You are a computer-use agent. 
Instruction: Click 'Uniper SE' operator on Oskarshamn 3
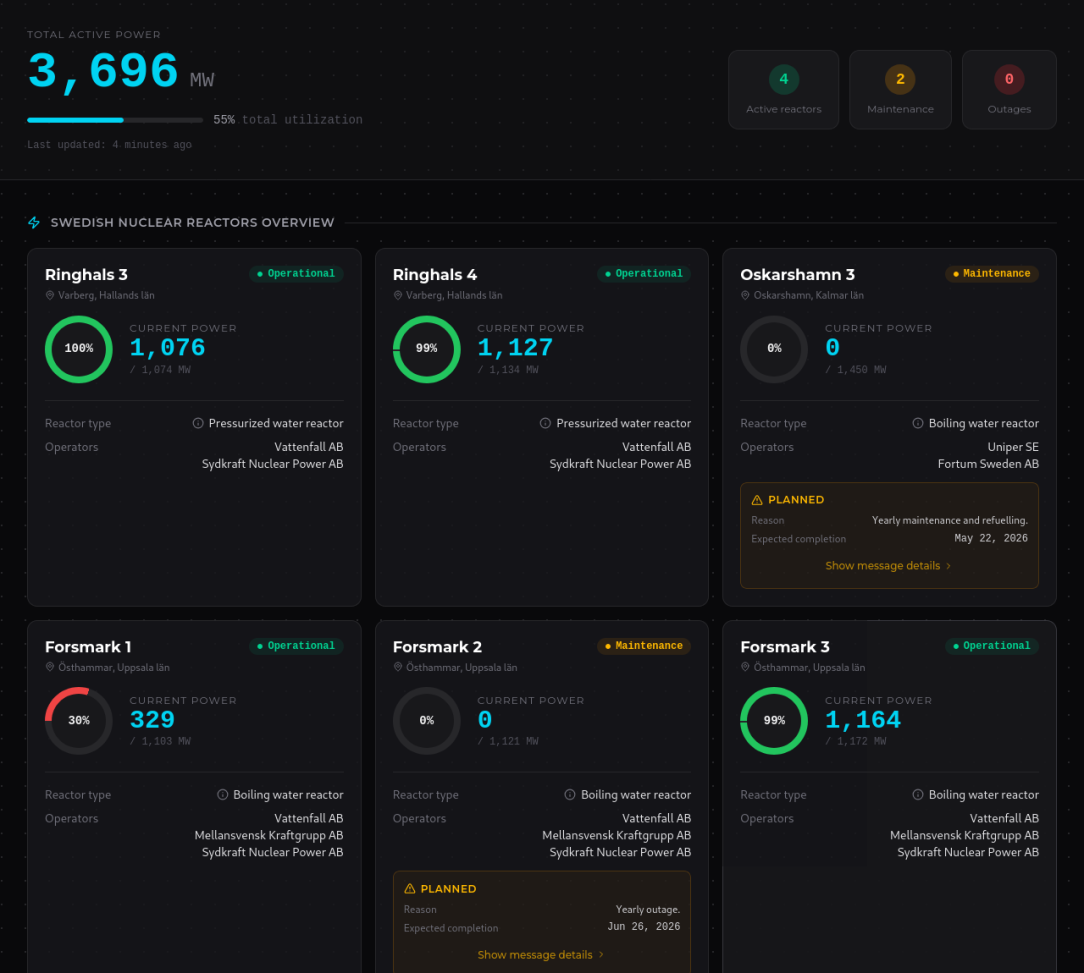pyautogui.click(x=1013, y=447)
